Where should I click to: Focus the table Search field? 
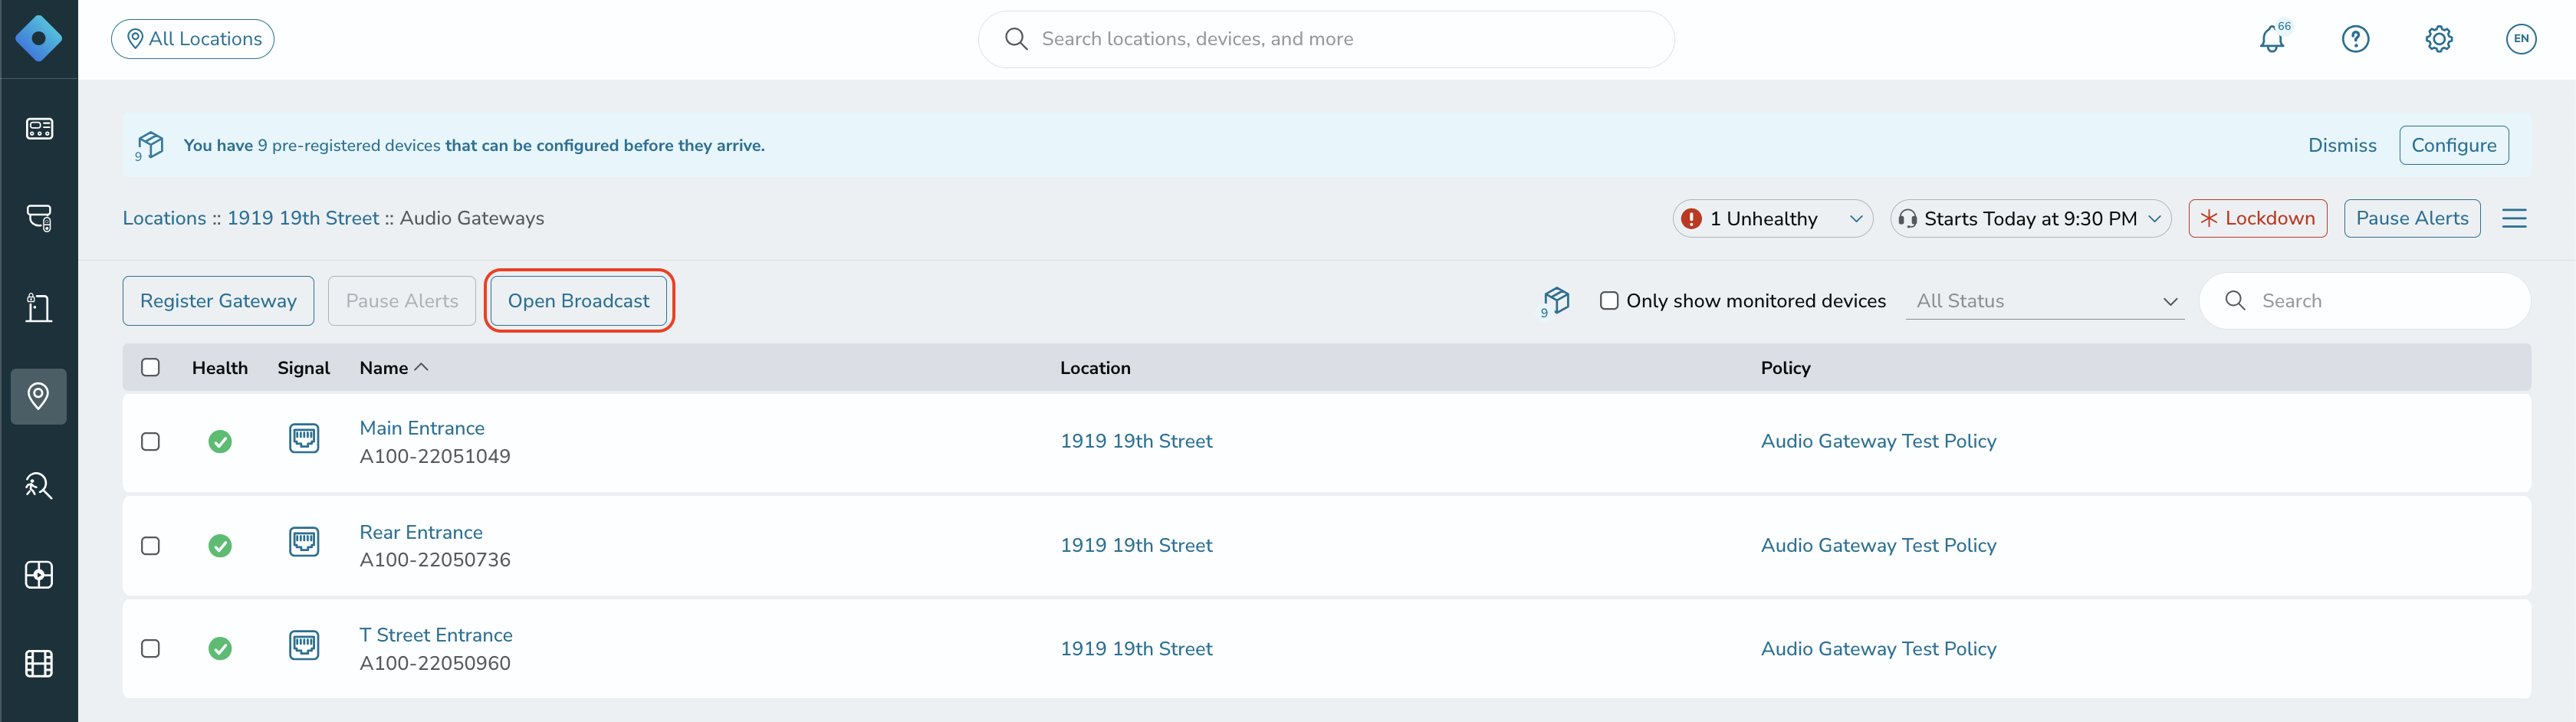point(2365,300)
